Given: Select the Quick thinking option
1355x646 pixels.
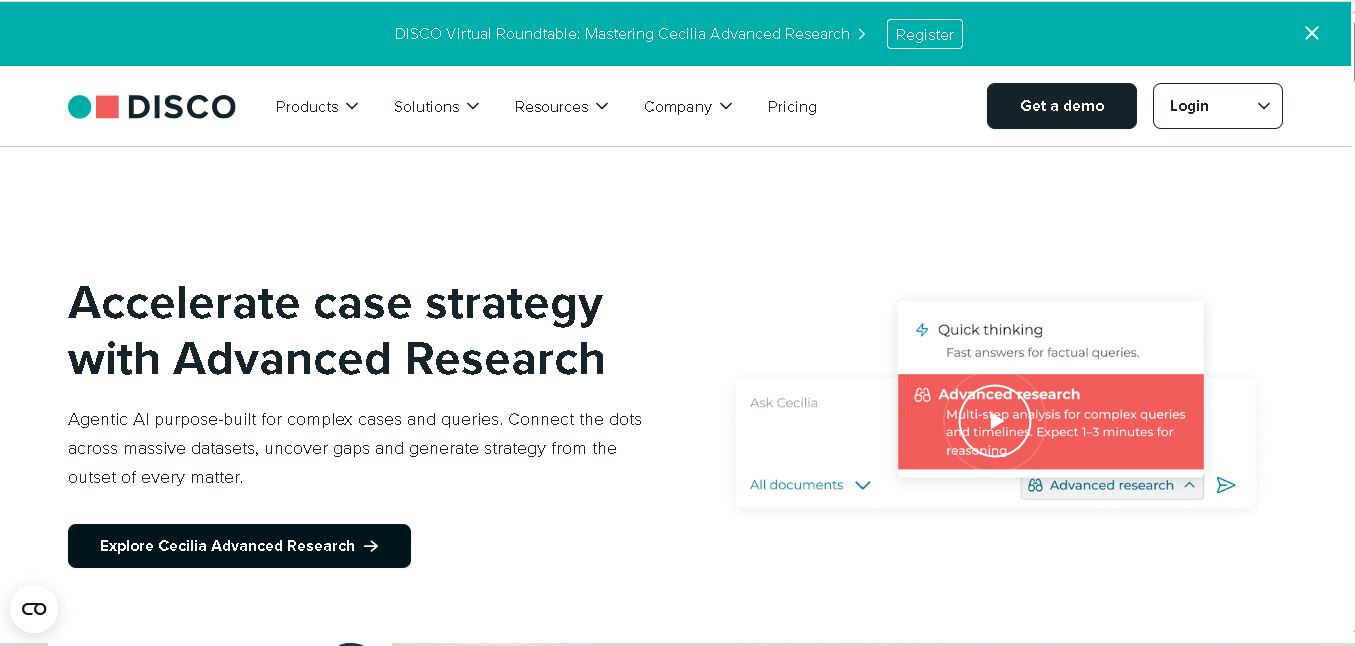Looking at the screenshot, I should (x=1050, y=339).
